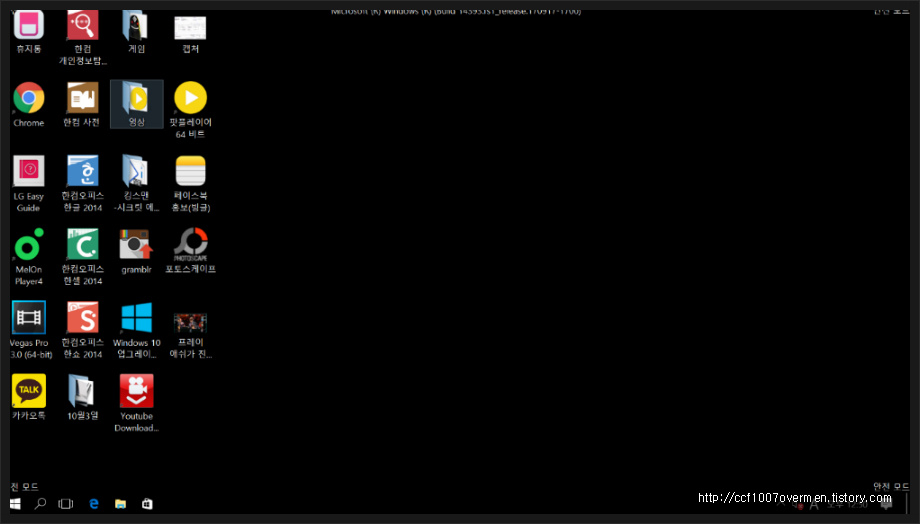The height and width of the screenshot is (524, 920).
Task: Select the Chrome desktop shortcut
Action: click(x=29, y=97)
